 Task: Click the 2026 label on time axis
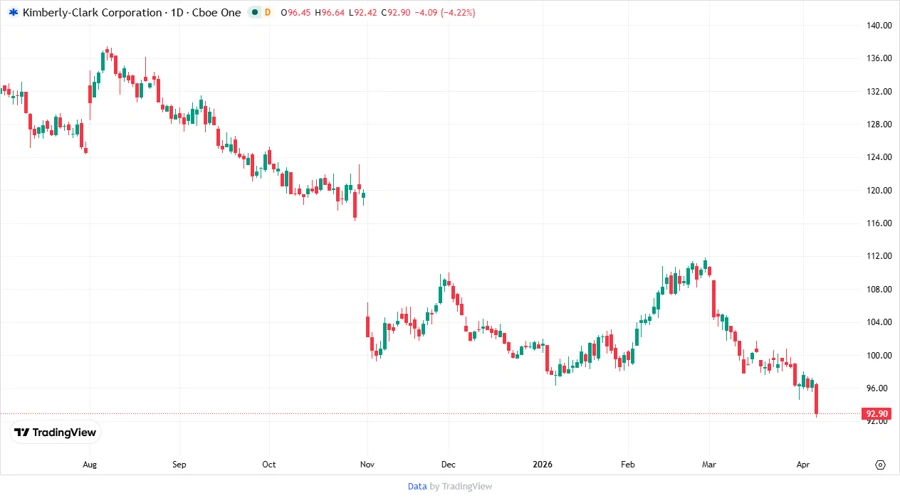[542, 464]
